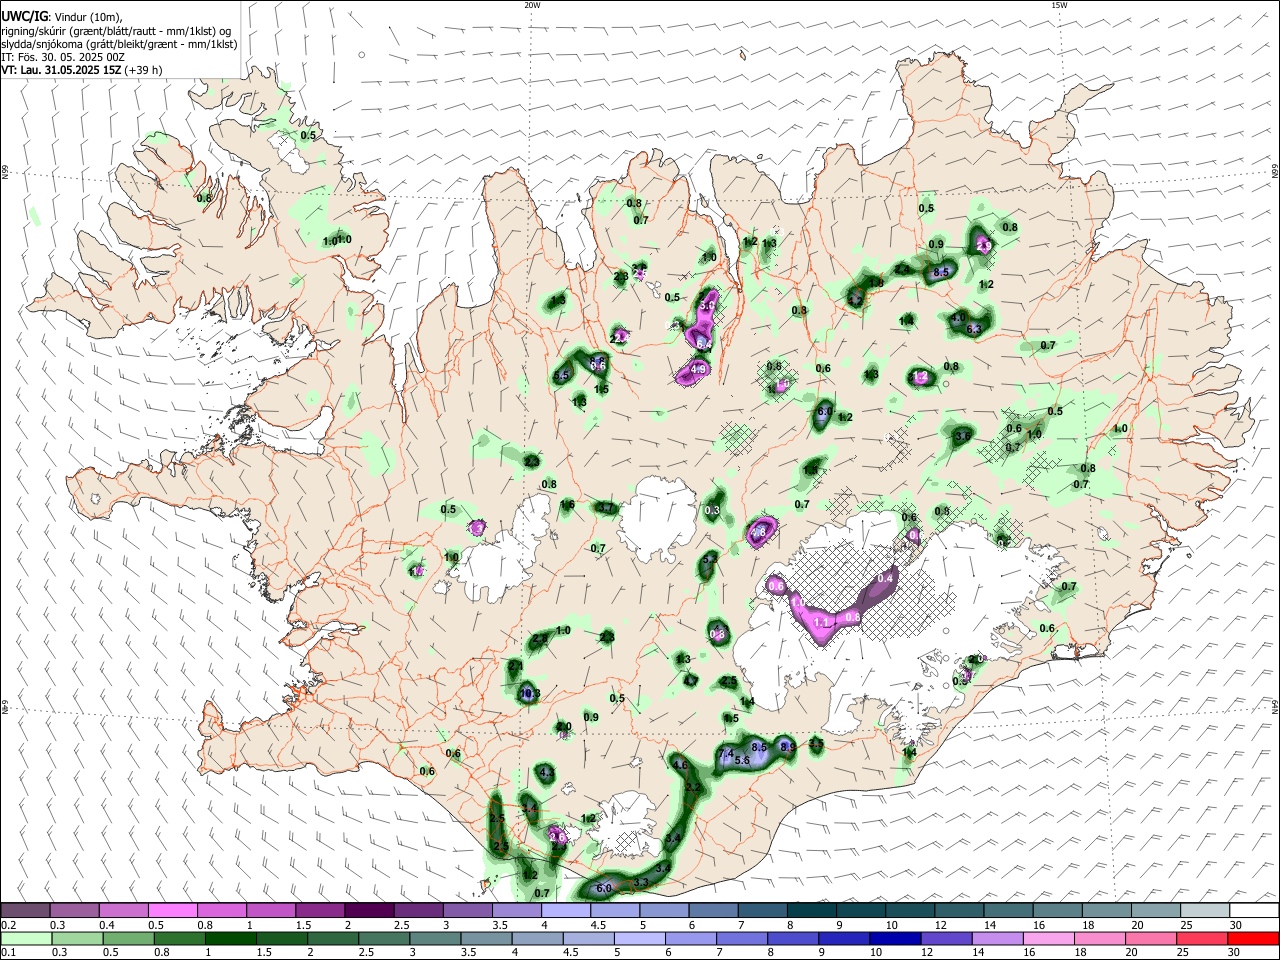Pick the snow legend swatch between 25 and 30
Image resolution: width=1280 pixels, height=960 pixels.
point(1205,911)
